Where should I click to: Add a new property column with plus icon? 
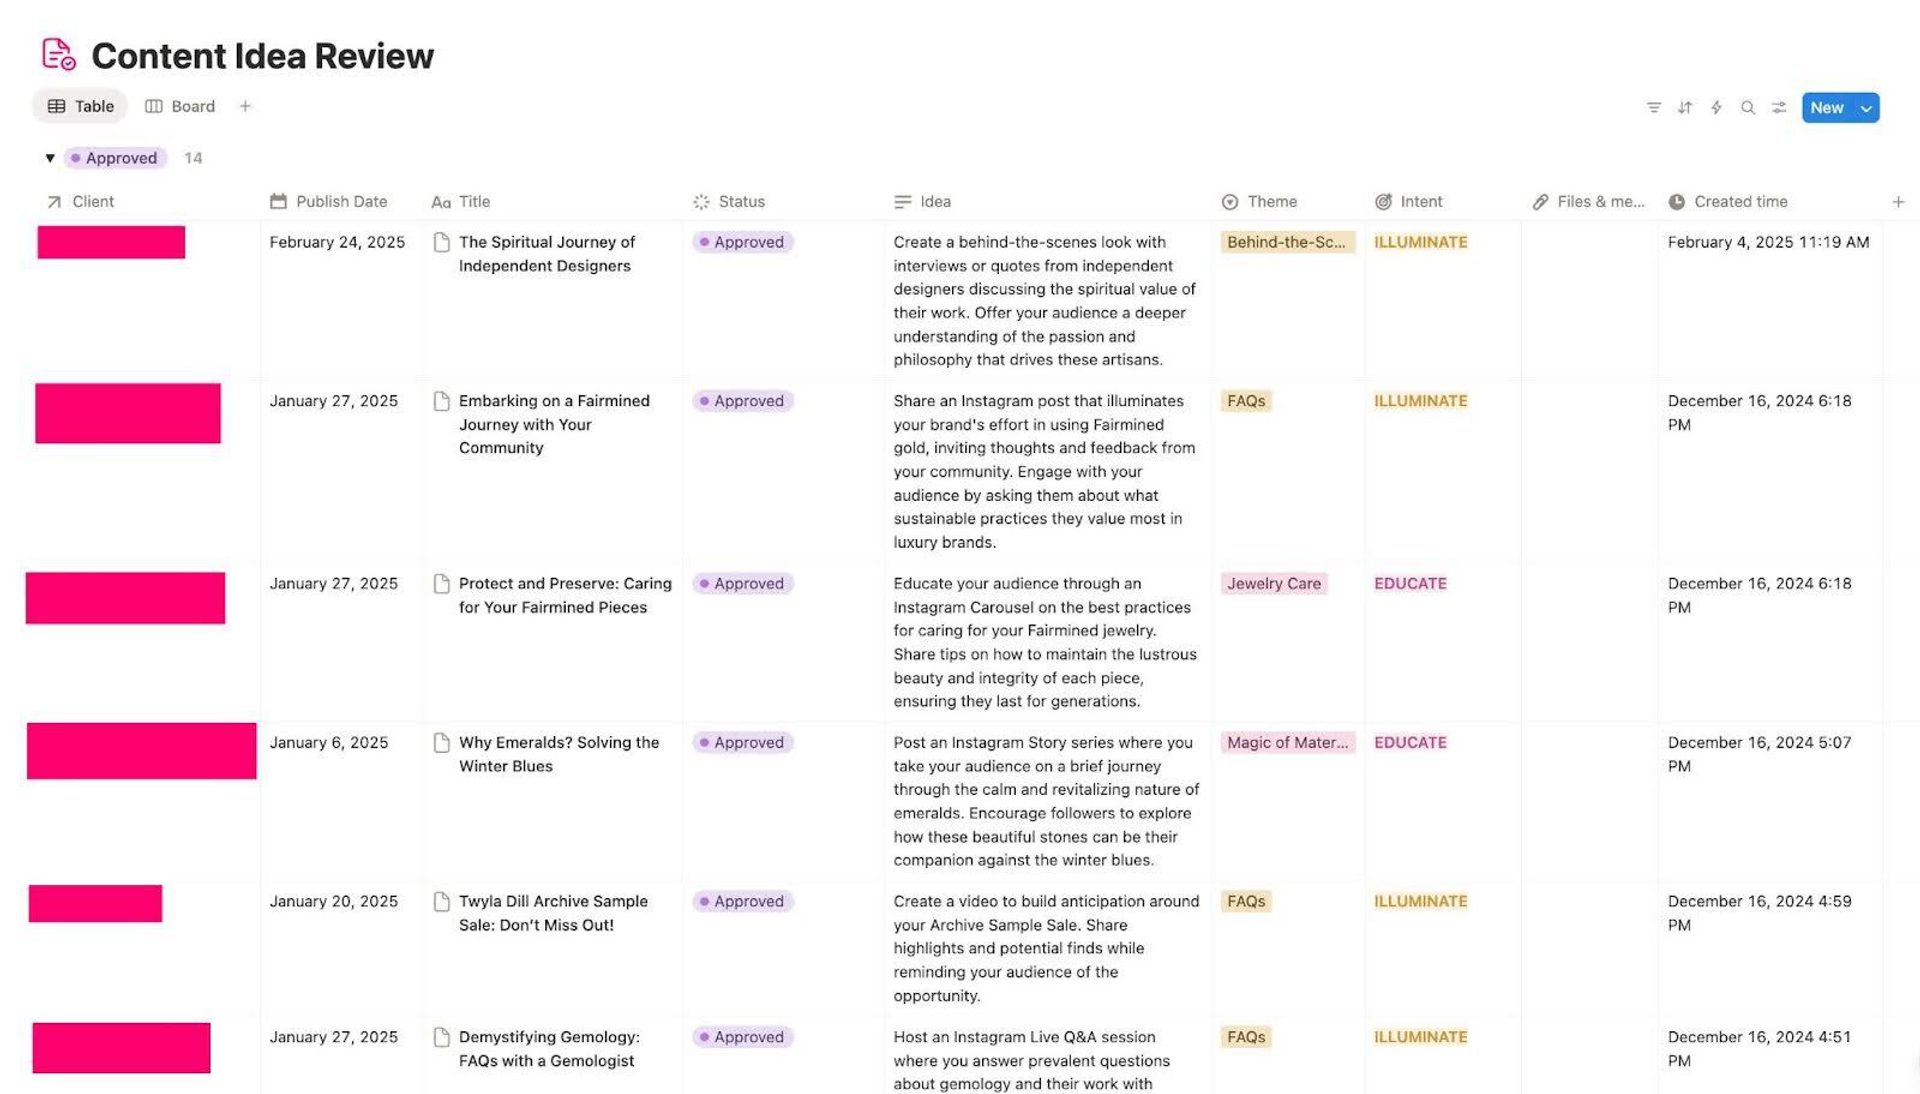pos(1898,202)
